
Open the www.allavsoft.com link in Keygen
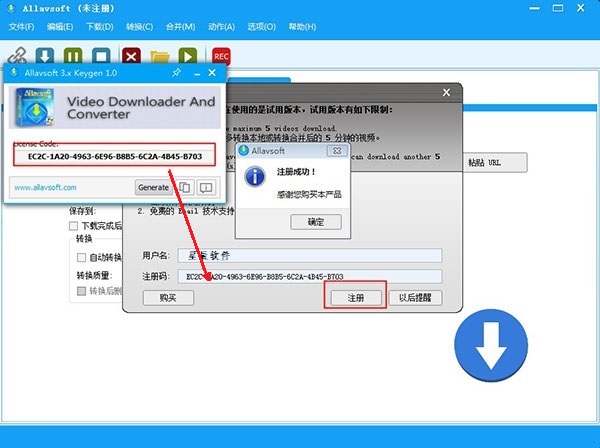click(x=45, y=187)
